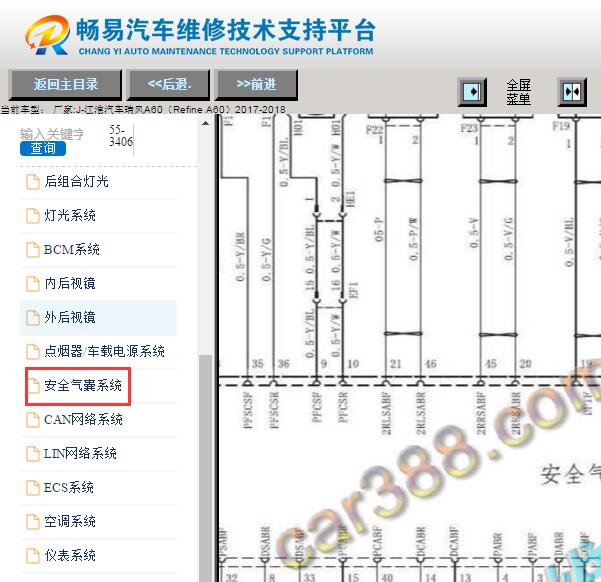Click the 0.5-Y/BR wire label
601x582 pixels.
[240, 256]
